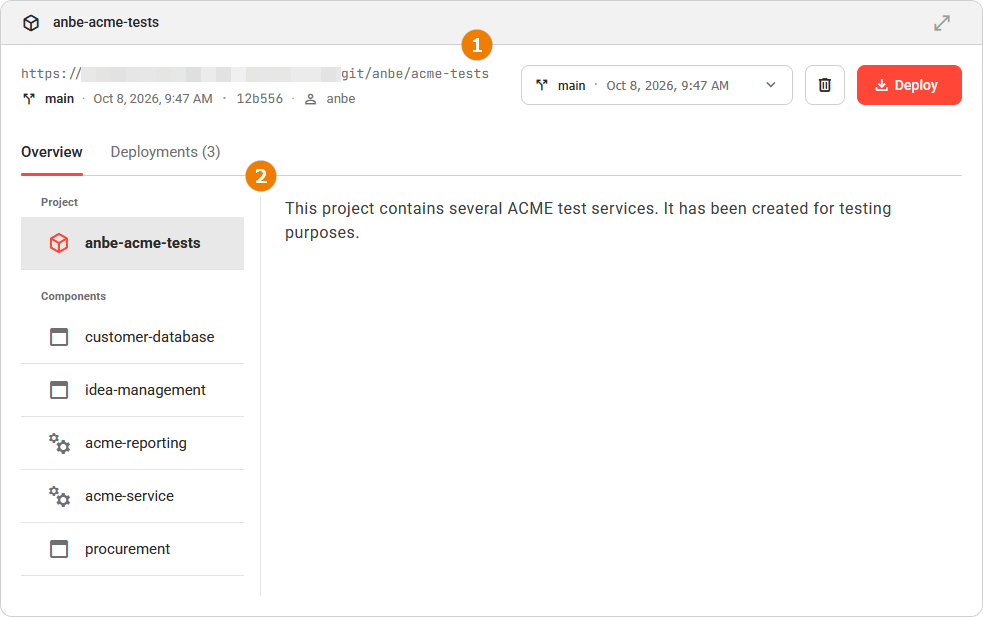Click the gears icon for acme-service
The width and height of the screenshot is (983, 617).
click(x=60, y=496)
